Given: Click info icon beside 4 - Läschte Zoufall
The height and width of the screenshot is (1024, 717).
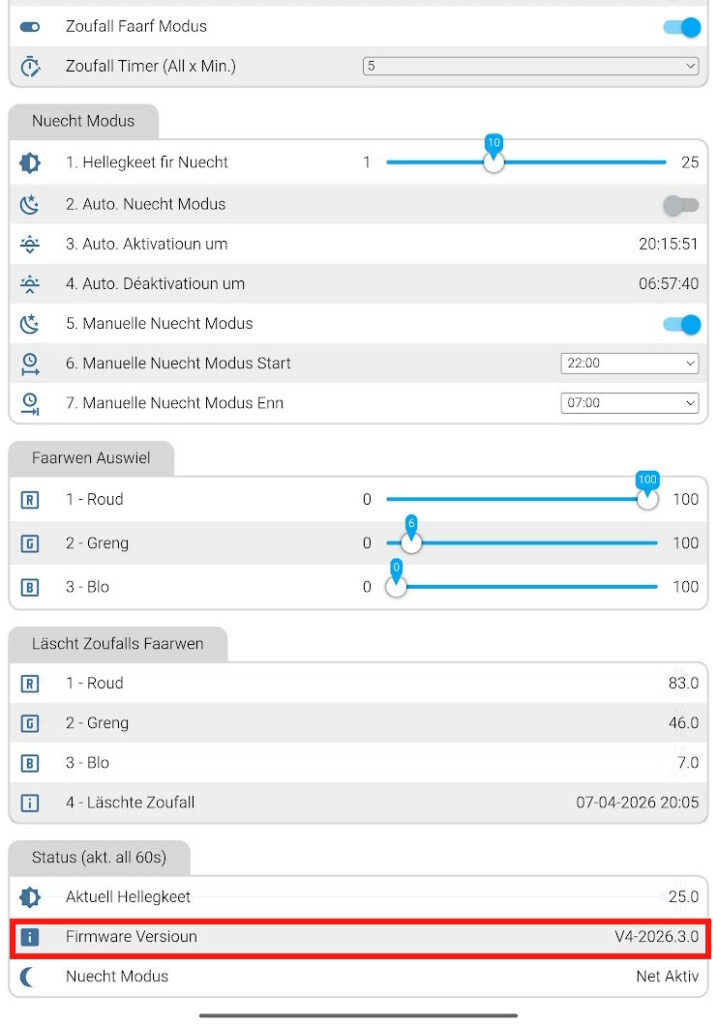Looking at the screenshot, I should point(30,803).
